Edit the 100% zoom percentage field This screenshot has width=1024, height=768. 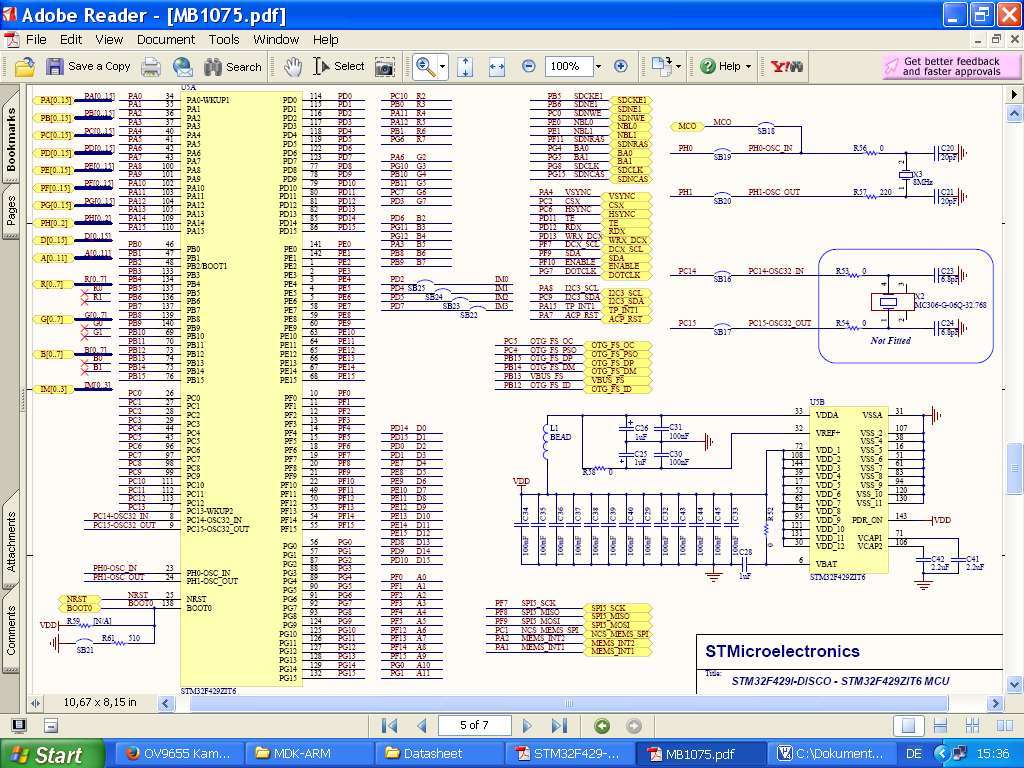pyautogui.click(x=569, y=66)
